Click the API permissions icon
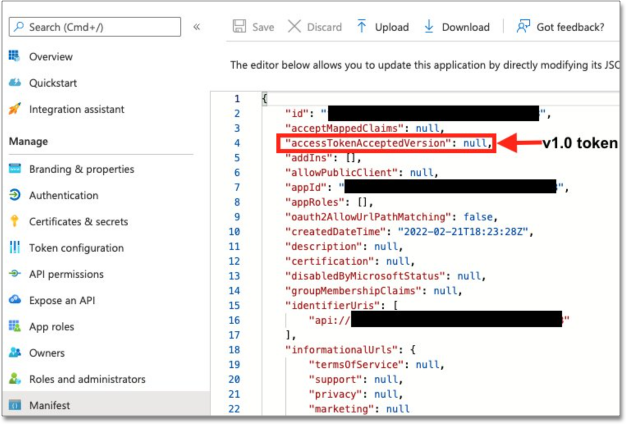The width and height of the screenshot is (626, 424). [x=15, y=274]
